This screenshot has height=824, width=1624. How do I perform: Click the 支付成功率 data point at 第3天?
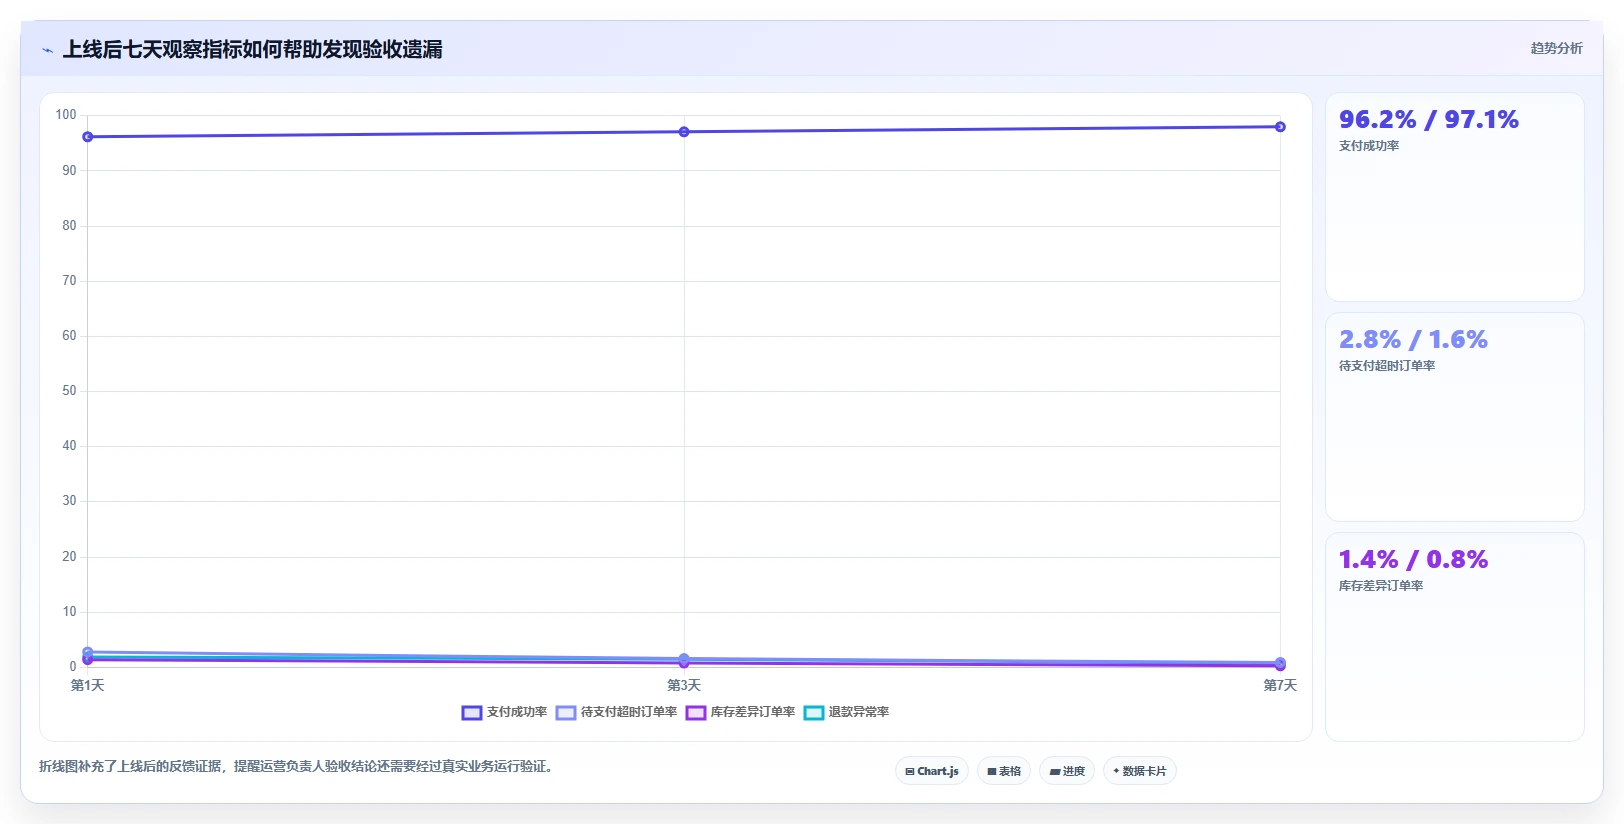684,132
